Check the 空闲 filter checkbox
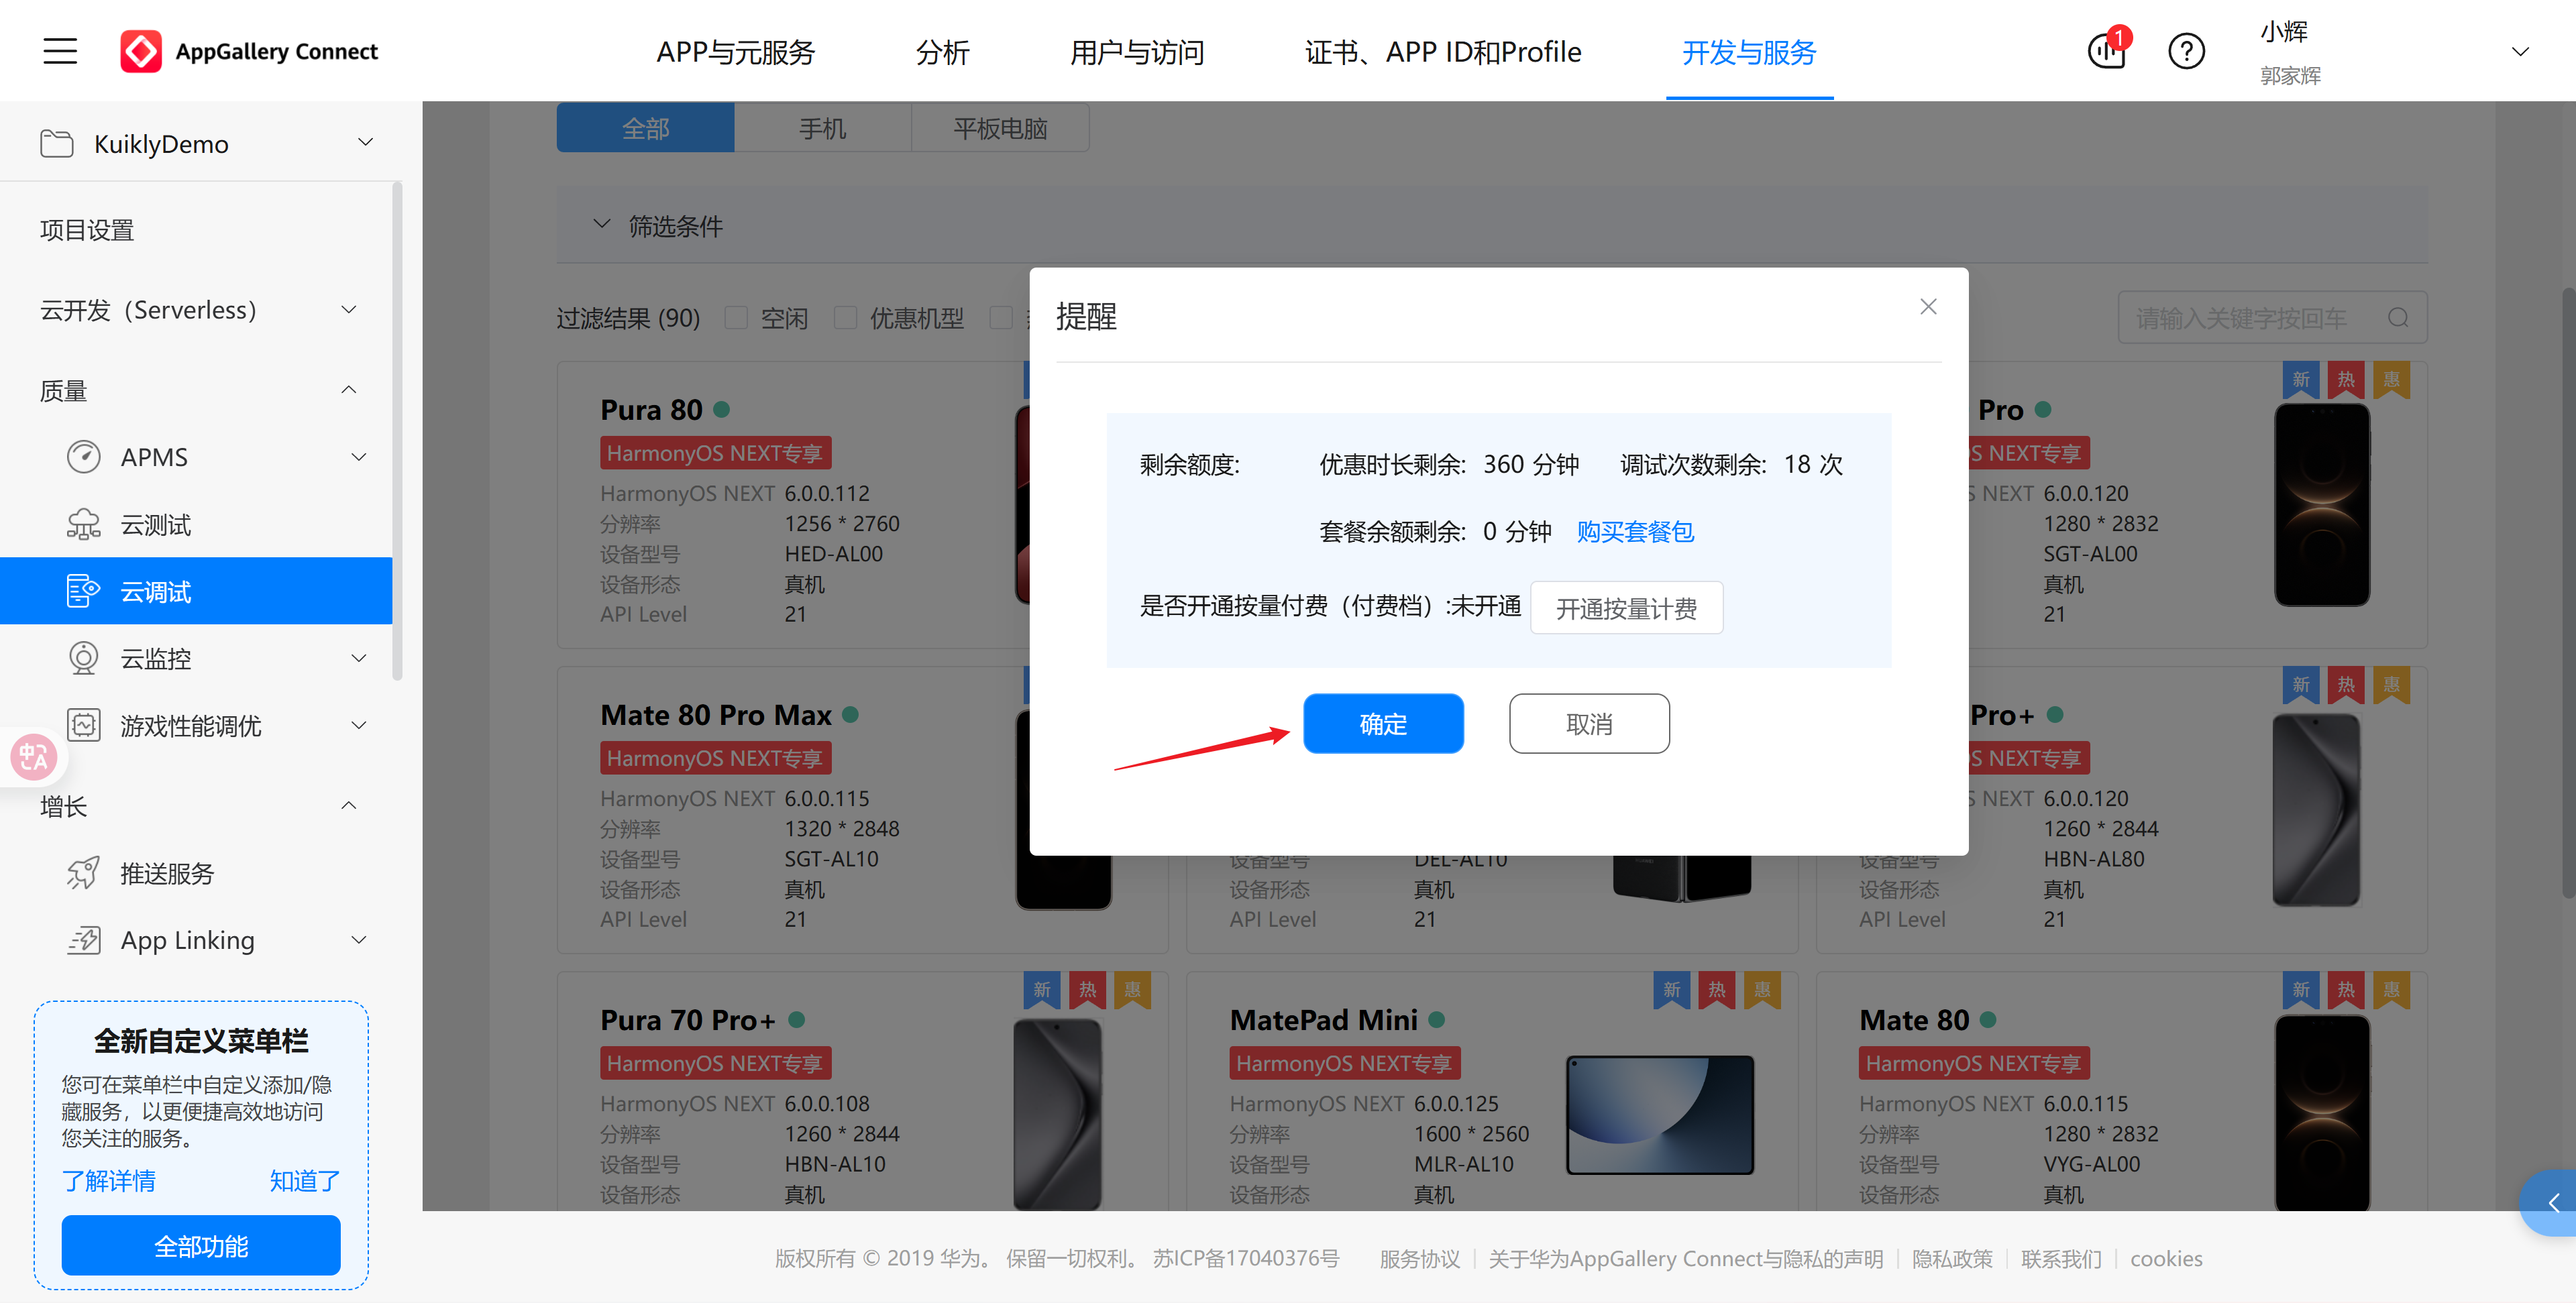The image size is (2576, 1303). [x=736, y=317]
